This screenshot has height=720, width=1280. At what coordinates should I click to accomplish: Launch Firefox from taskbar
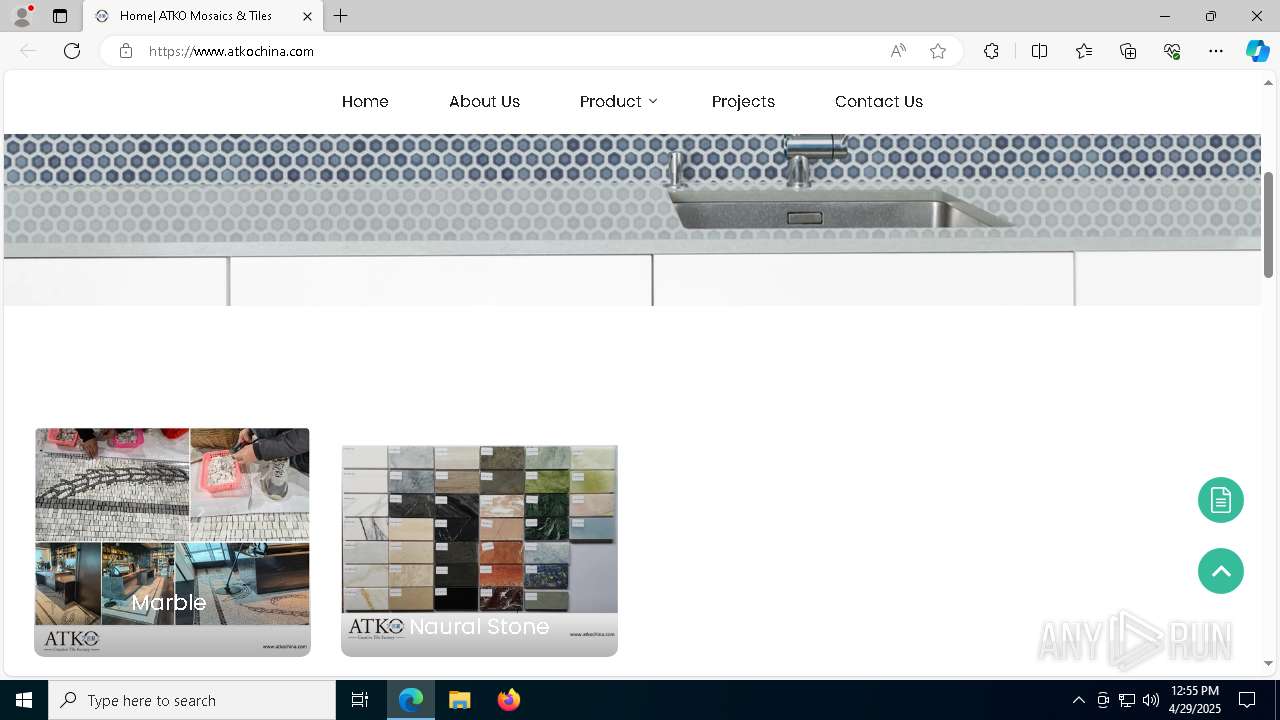click(508, 700)
